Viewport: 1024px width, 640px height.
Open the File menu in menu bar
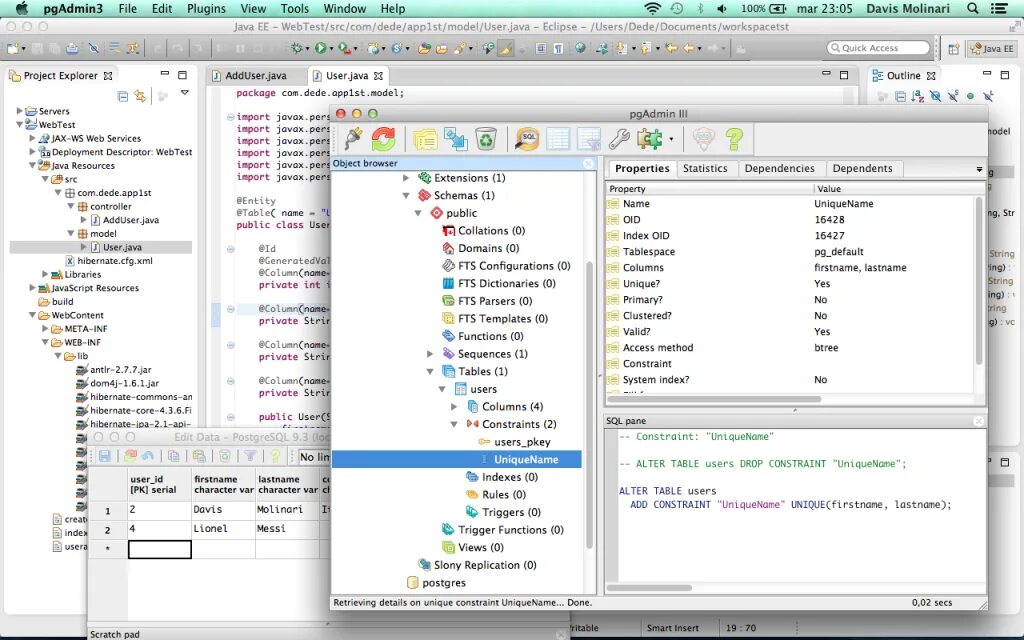point(127,8)
